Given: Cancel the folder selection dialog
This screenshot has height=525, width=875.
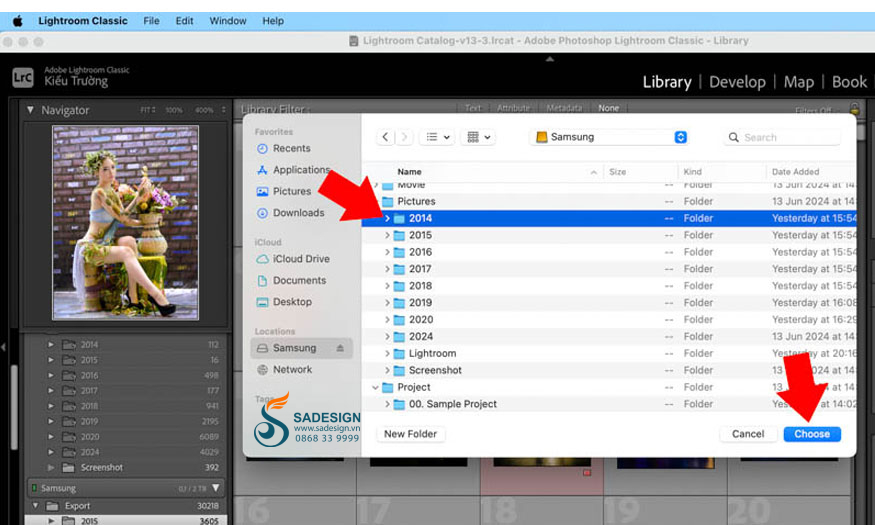Looking at the screenshot, I should [x=747, y=434].
